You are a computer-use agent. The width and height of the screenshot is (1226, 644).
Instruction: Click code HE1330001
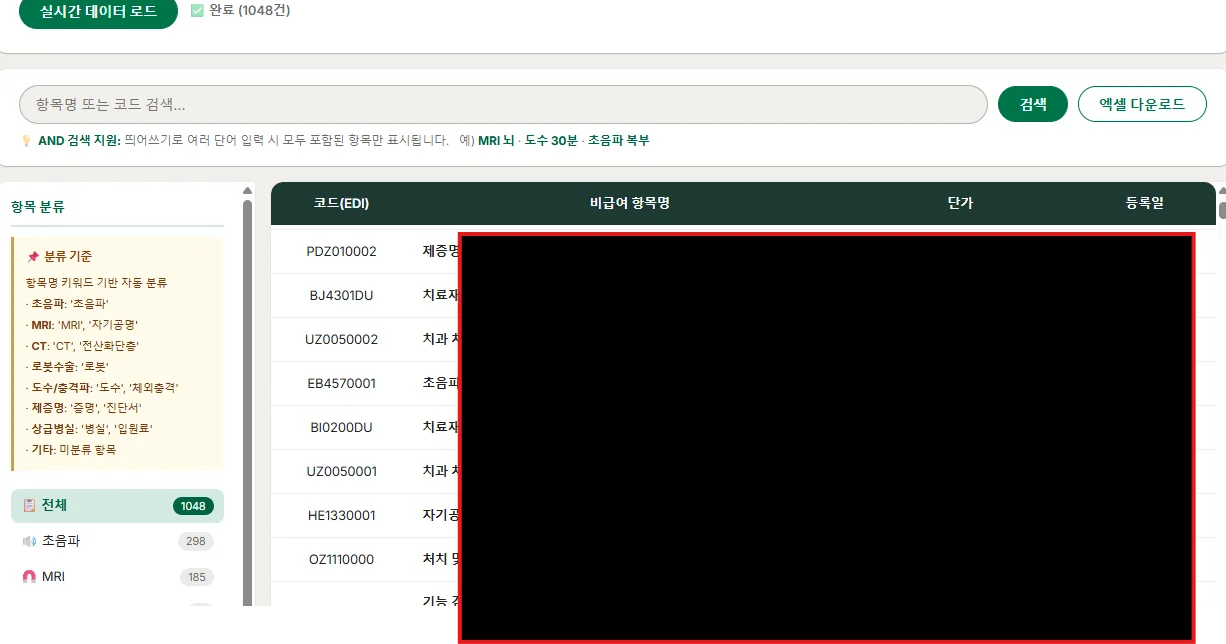[341, 515]
